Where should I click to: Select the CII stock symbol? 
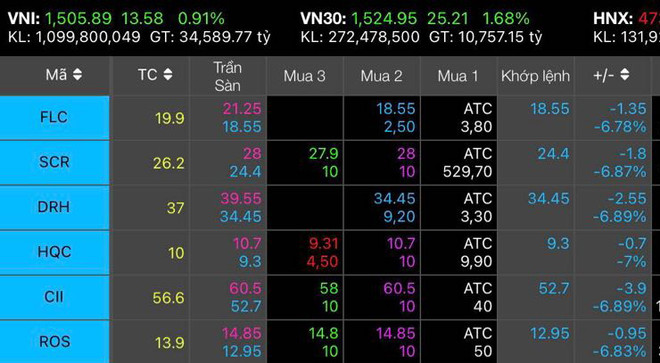(x=54, y=297)
